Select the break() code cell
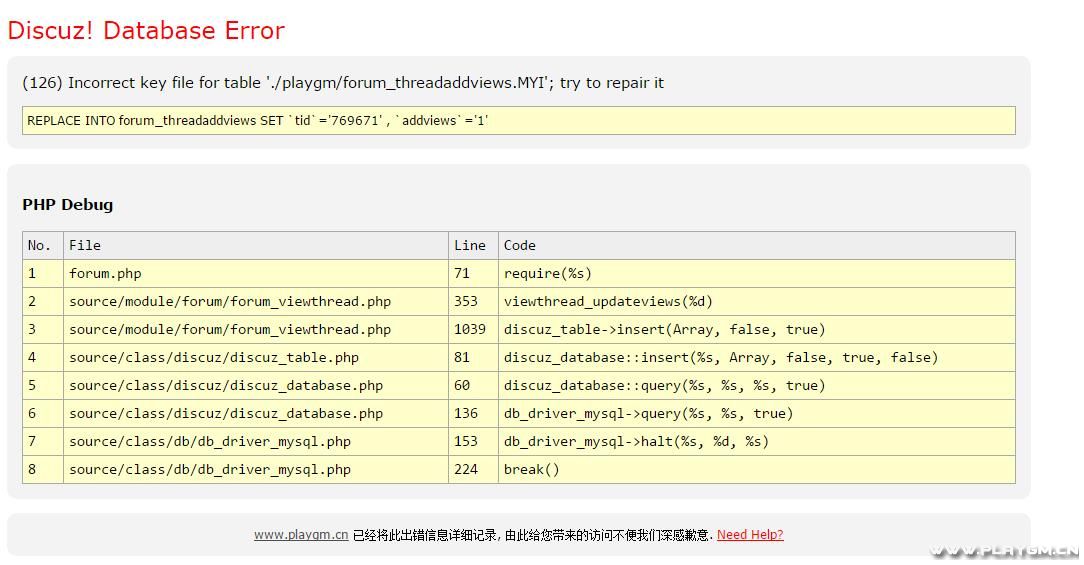 pyautogui.click(x=757, y=470)
